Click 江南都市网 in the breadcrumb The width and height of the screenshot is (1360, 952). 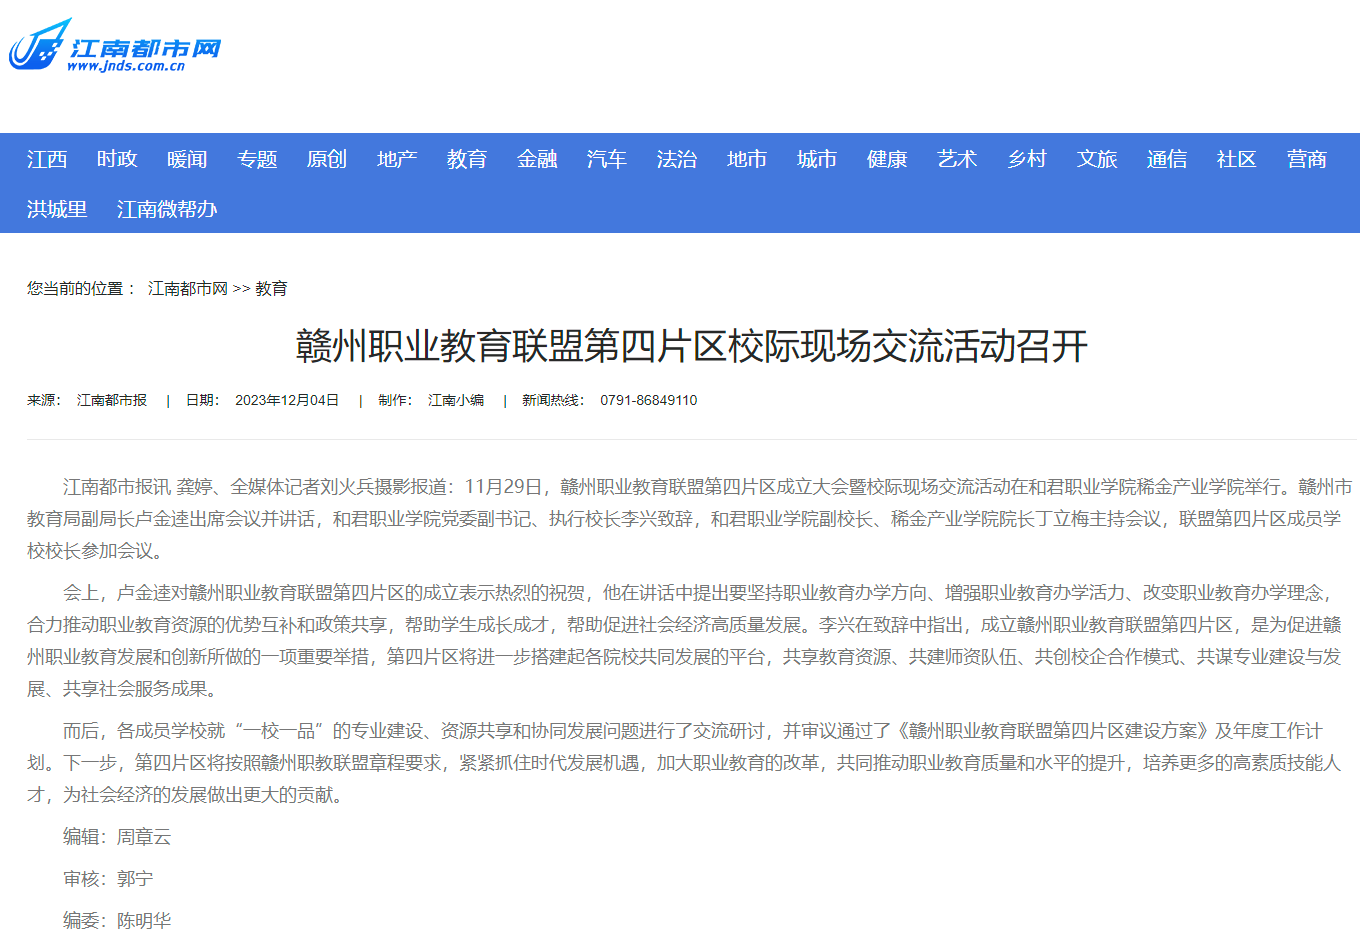(188, 288)
